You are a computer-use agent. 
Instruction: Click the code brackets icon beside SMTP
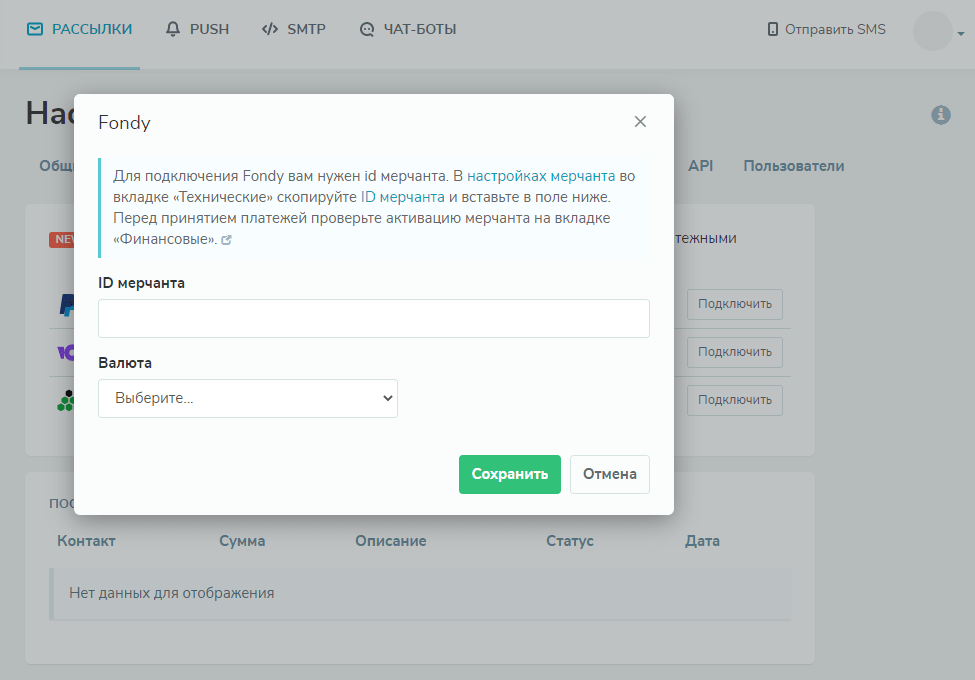point(269,29)
